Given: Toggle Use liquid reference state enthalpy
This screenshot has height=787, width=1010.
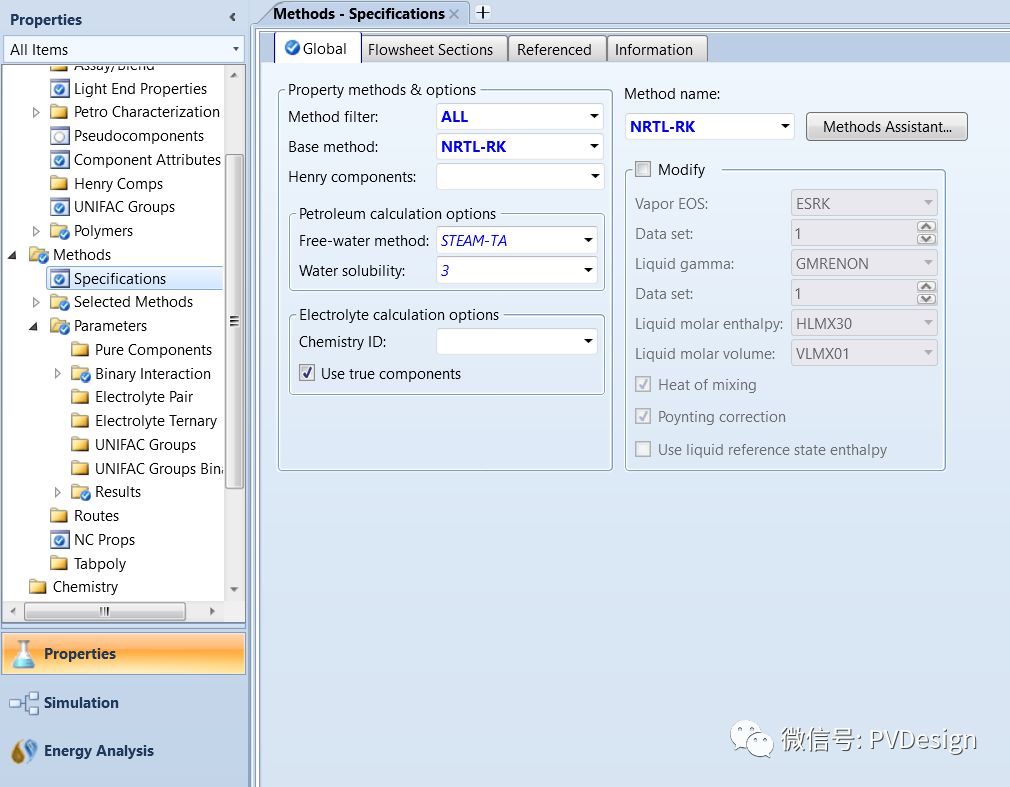Looking at the screenshot, I should click(x=643, y=449).
